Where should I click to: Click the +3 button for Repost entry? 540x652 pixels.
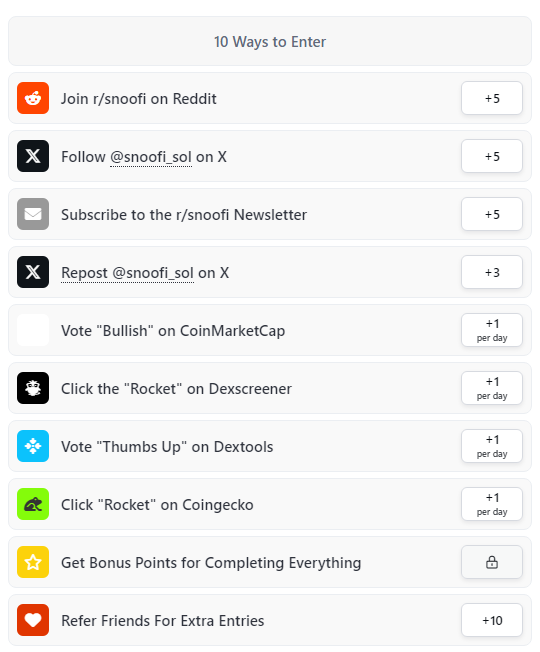pos(492,272)
